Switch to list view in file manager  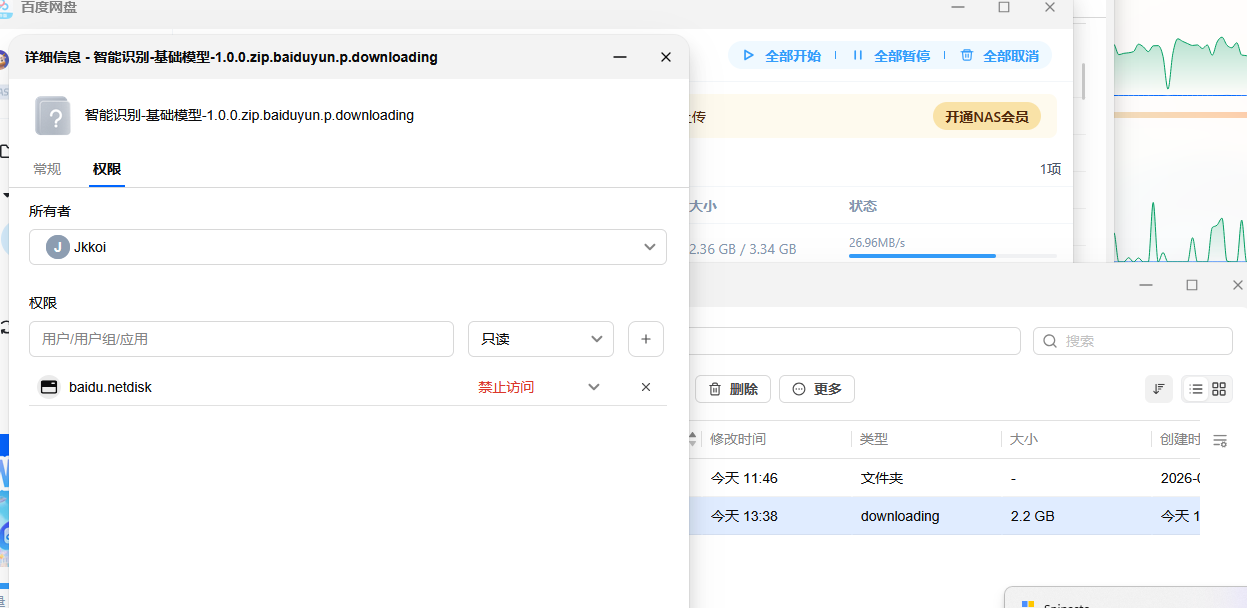(1196, 389)
